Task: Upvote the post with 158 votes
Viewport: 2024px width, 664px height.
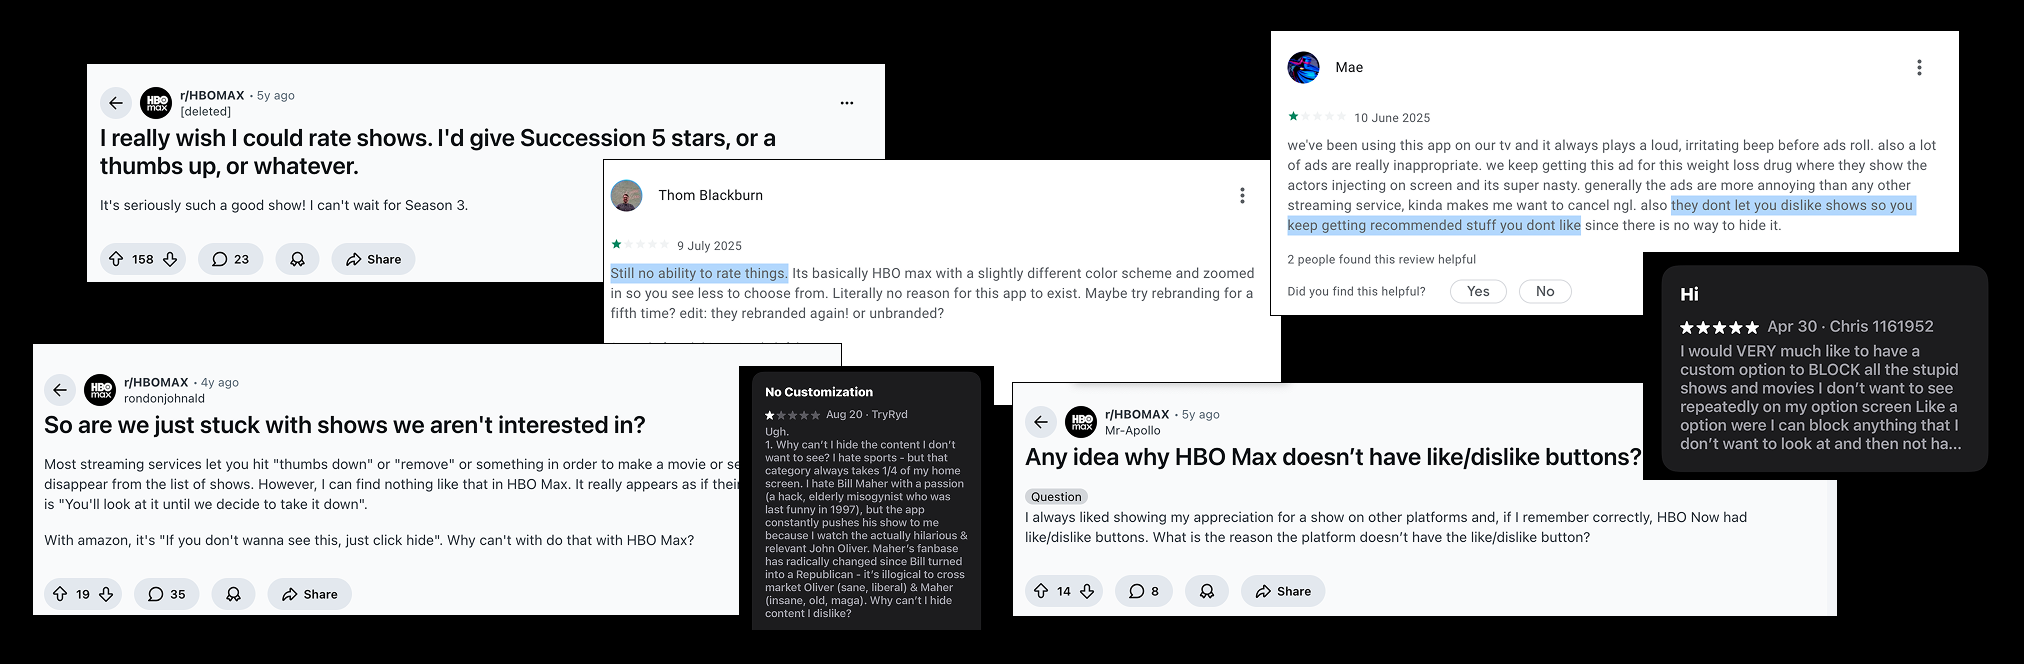Action: 116,259
